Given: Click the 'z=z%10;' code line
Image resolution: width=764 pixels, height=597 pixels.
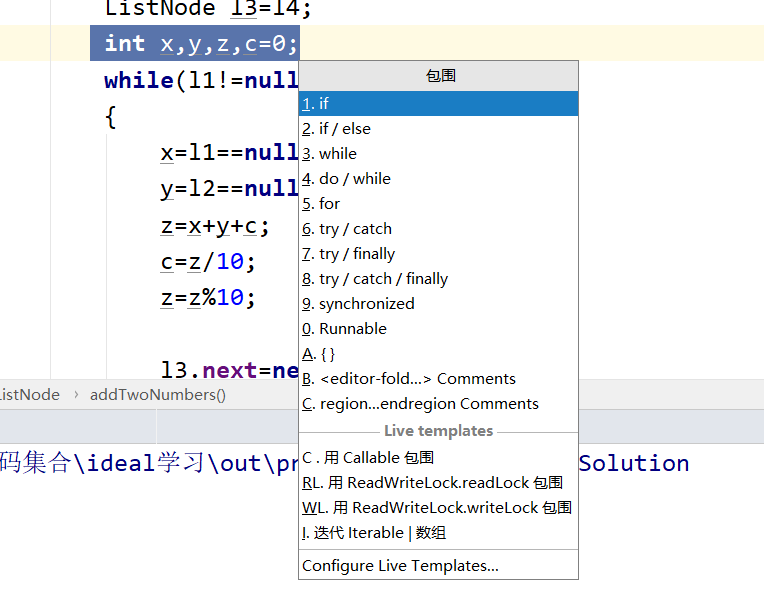Looking at the screenshot, I should 208,297.
